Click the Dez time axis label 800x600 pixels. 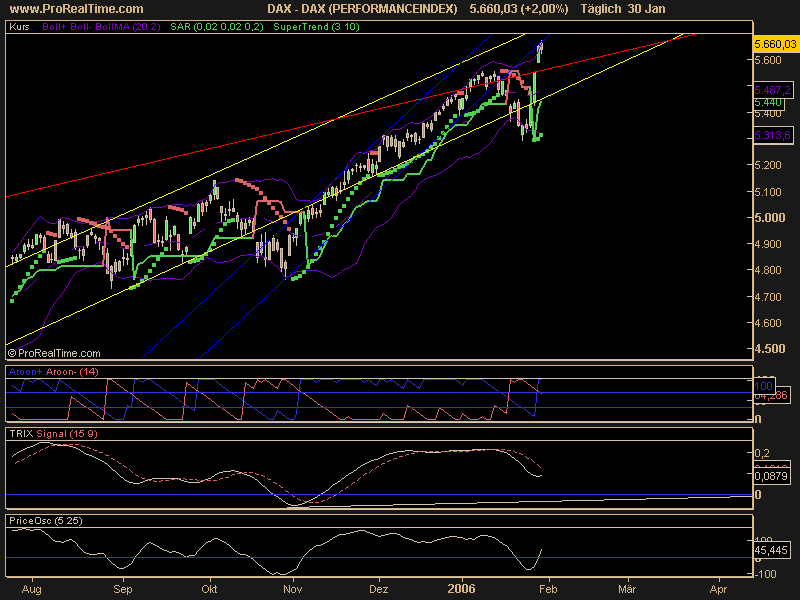(379, 589)
